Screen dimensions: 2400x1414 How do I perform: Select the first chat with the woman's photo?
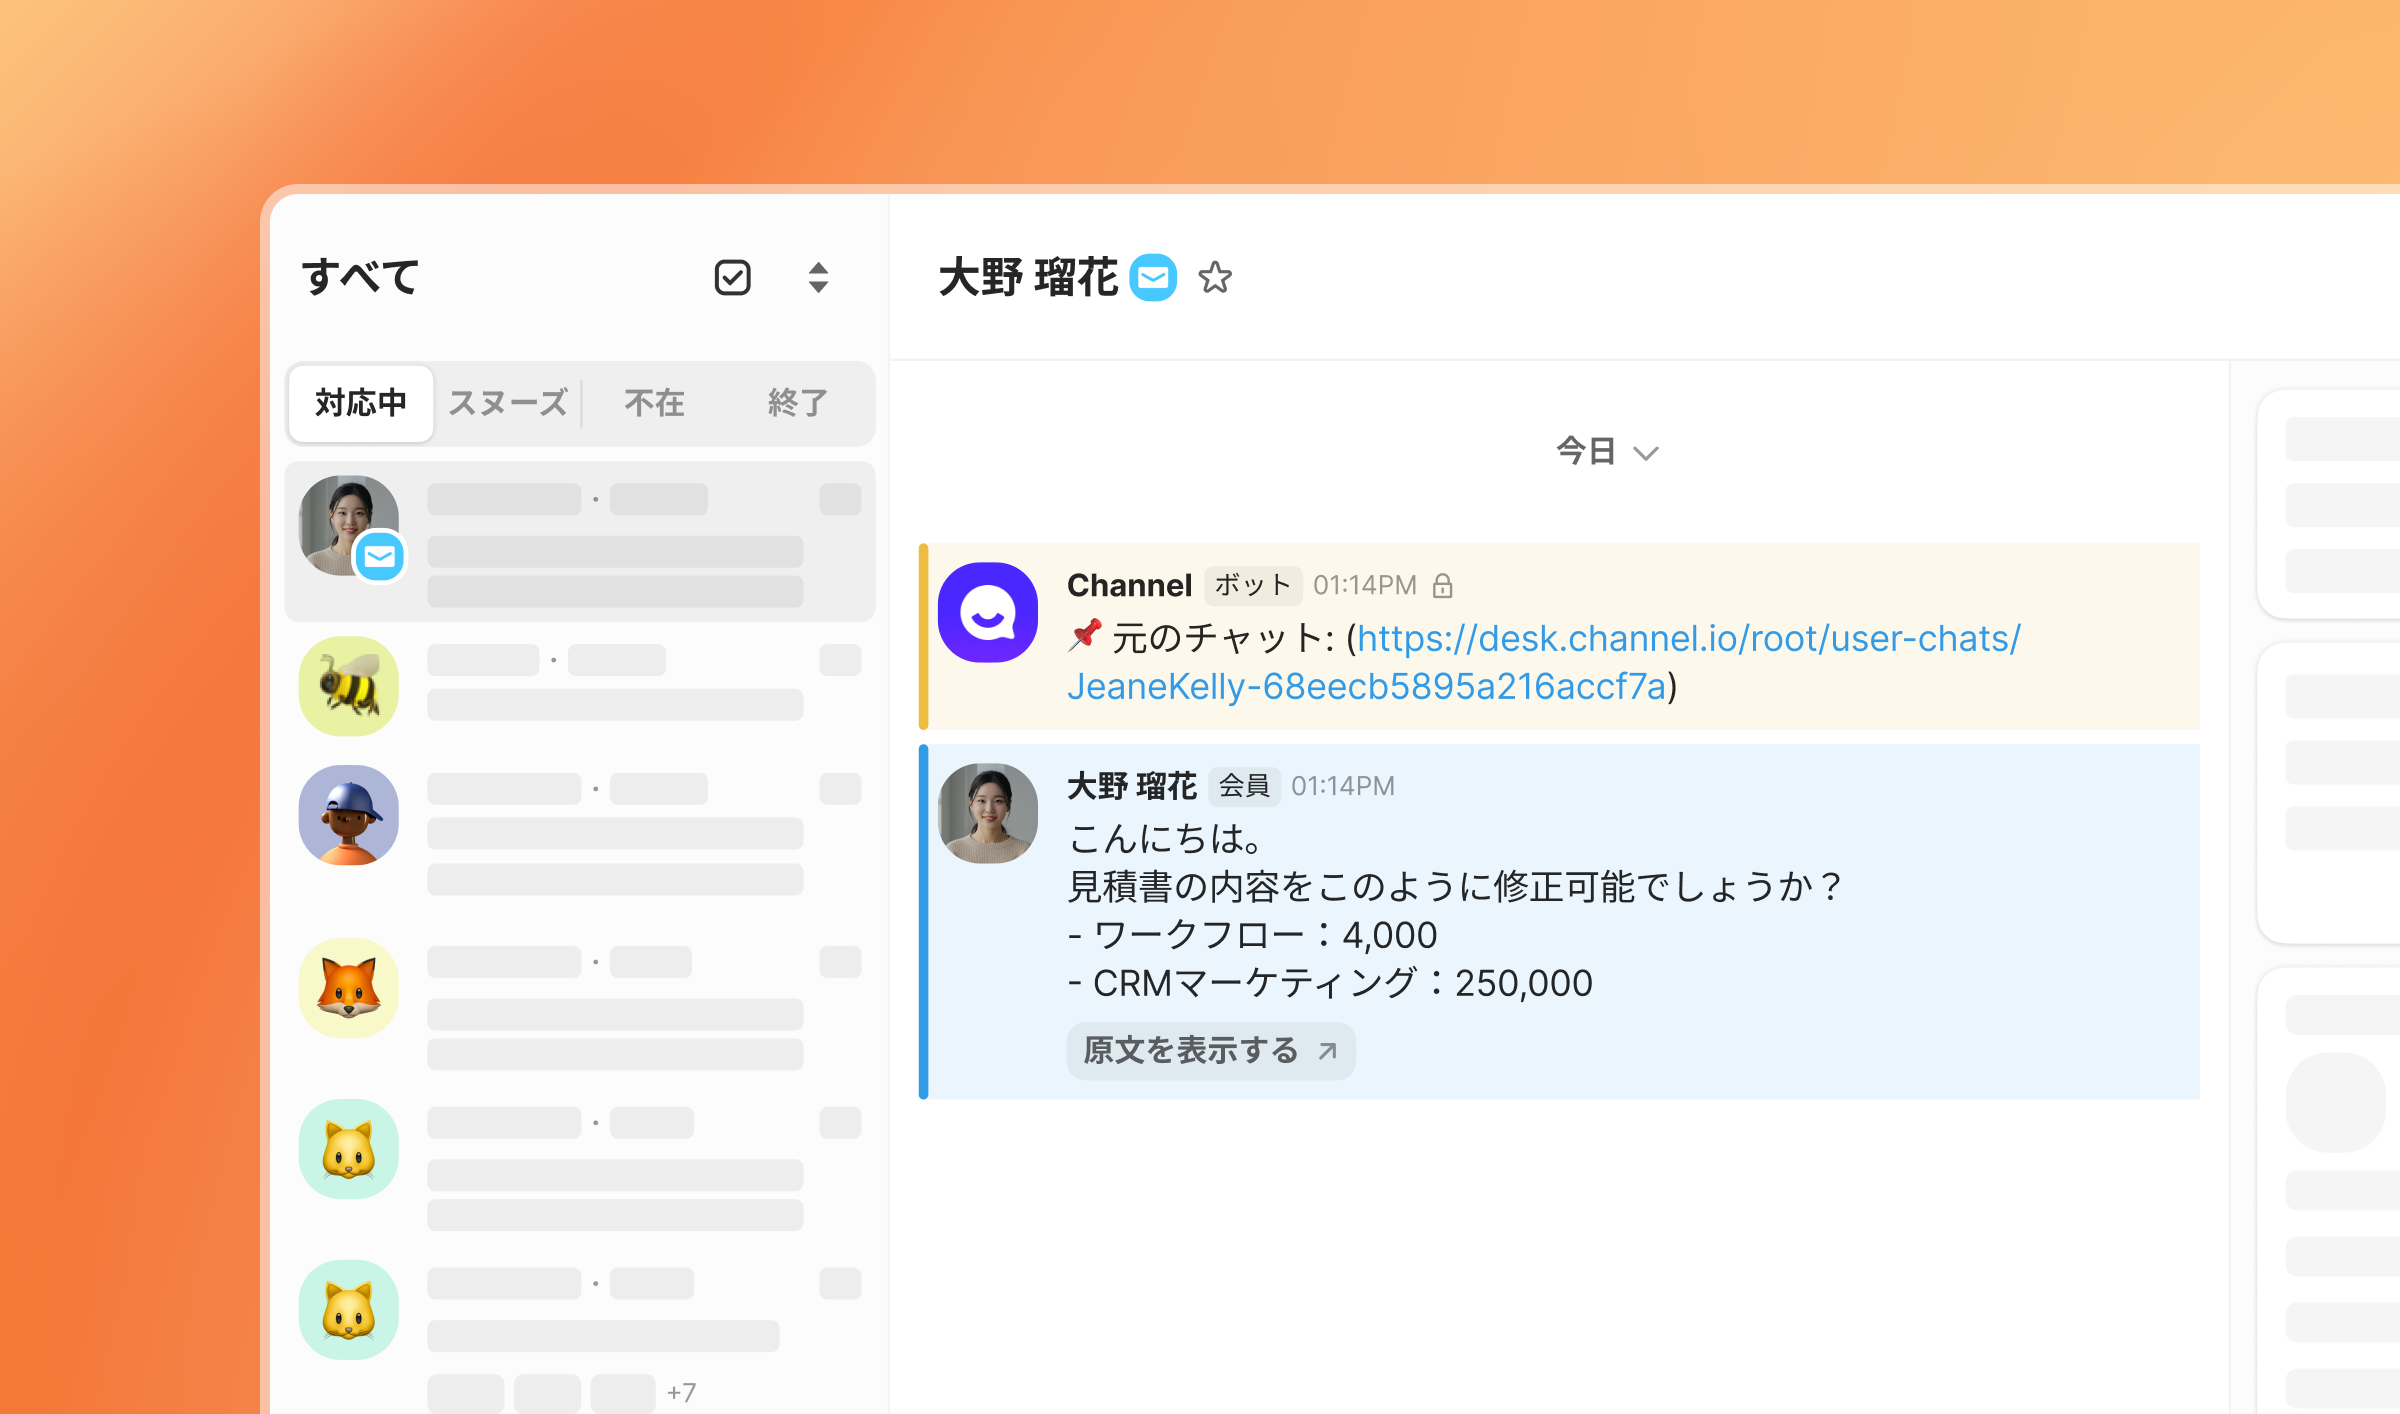pyautogui.click(x=580, y=541)
